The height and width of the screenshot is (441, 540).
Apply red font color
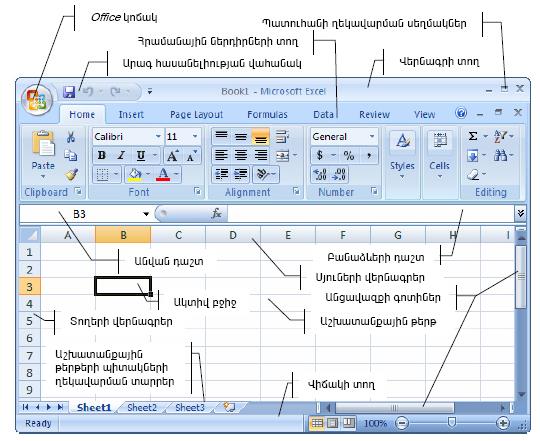pos(163,174)
